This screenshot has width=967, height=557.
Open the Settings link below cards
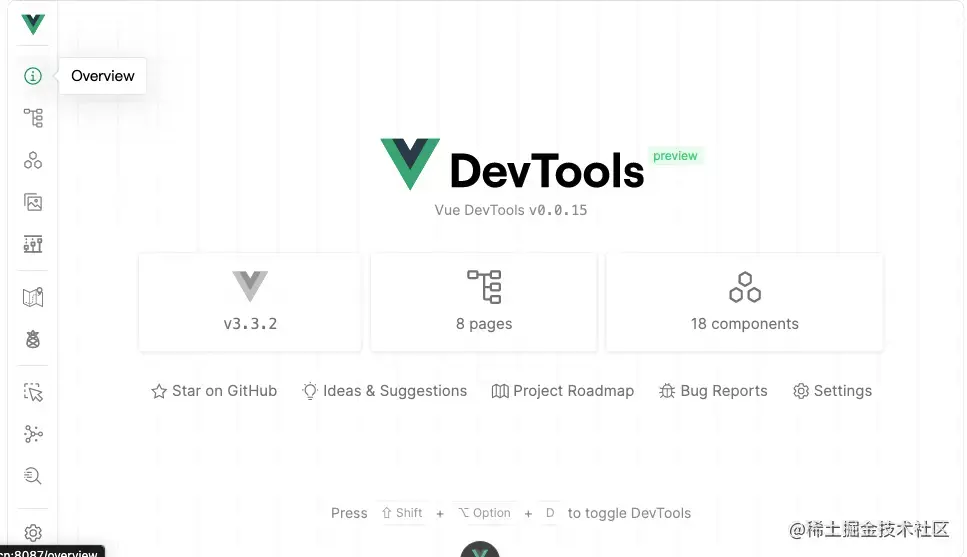click(832, 391)
